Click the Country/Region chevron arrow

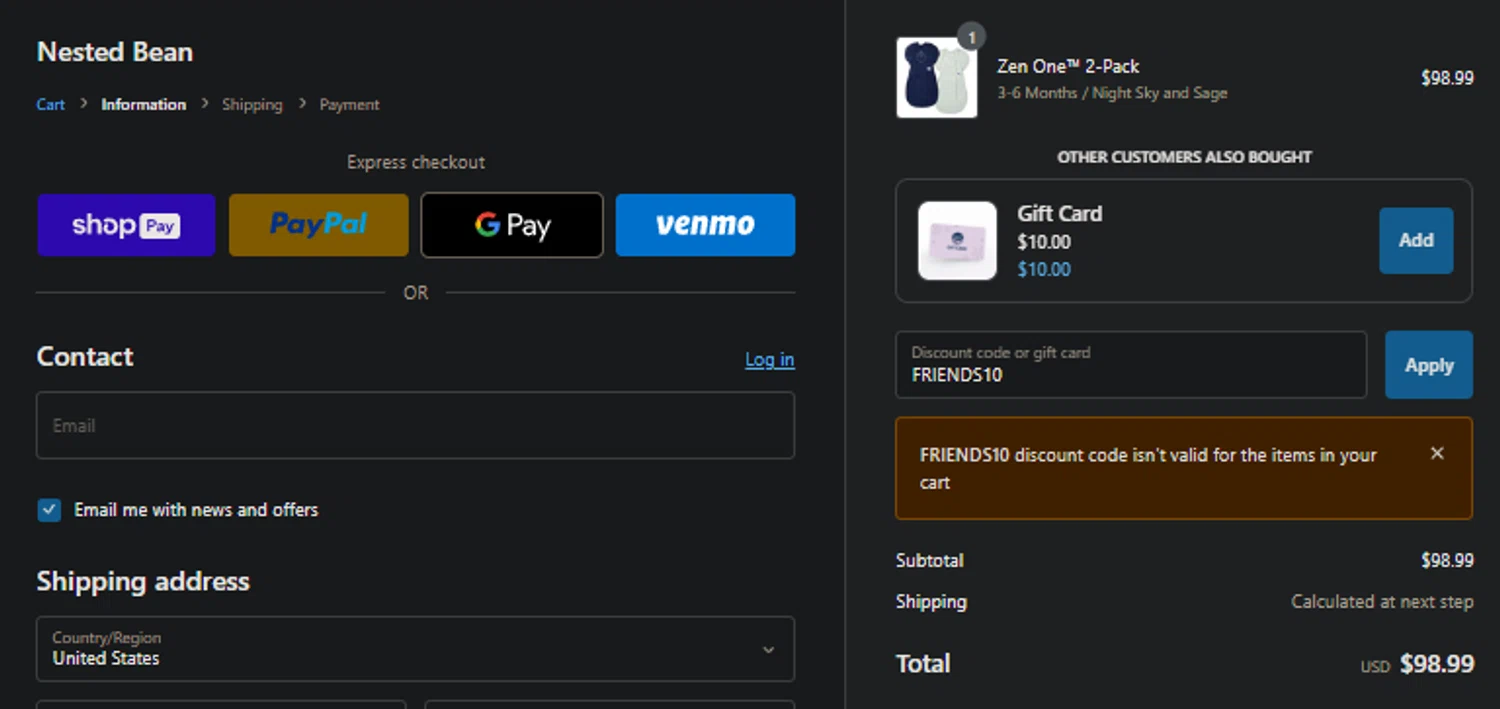768,649
